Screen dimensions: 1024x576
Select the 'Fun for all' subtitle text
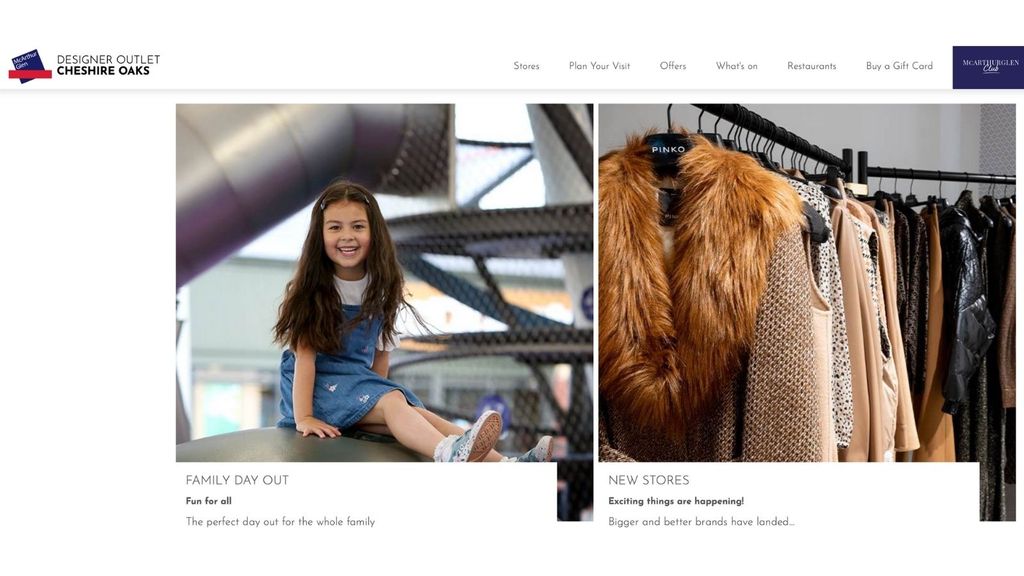pyautogui.click(x=205, y=501)
